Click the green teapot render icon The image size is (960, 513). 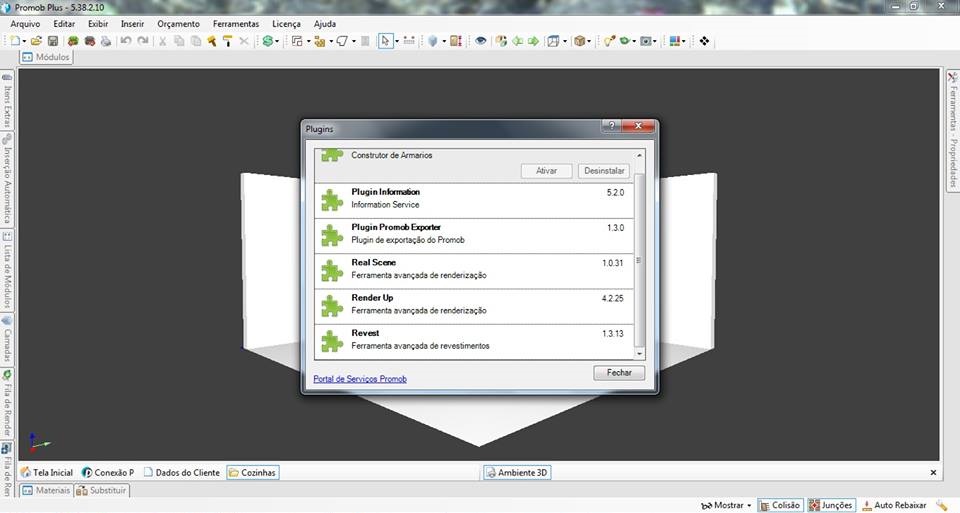point(624,41)
